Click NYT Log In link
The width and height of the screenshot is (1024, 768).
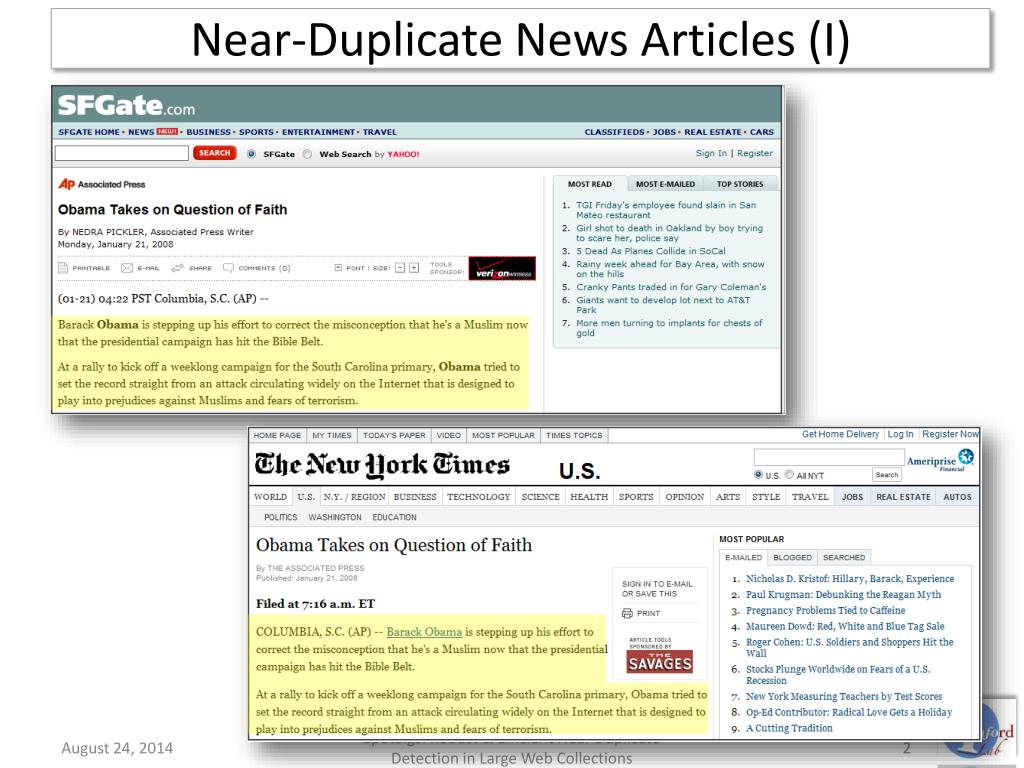point(900,434)
